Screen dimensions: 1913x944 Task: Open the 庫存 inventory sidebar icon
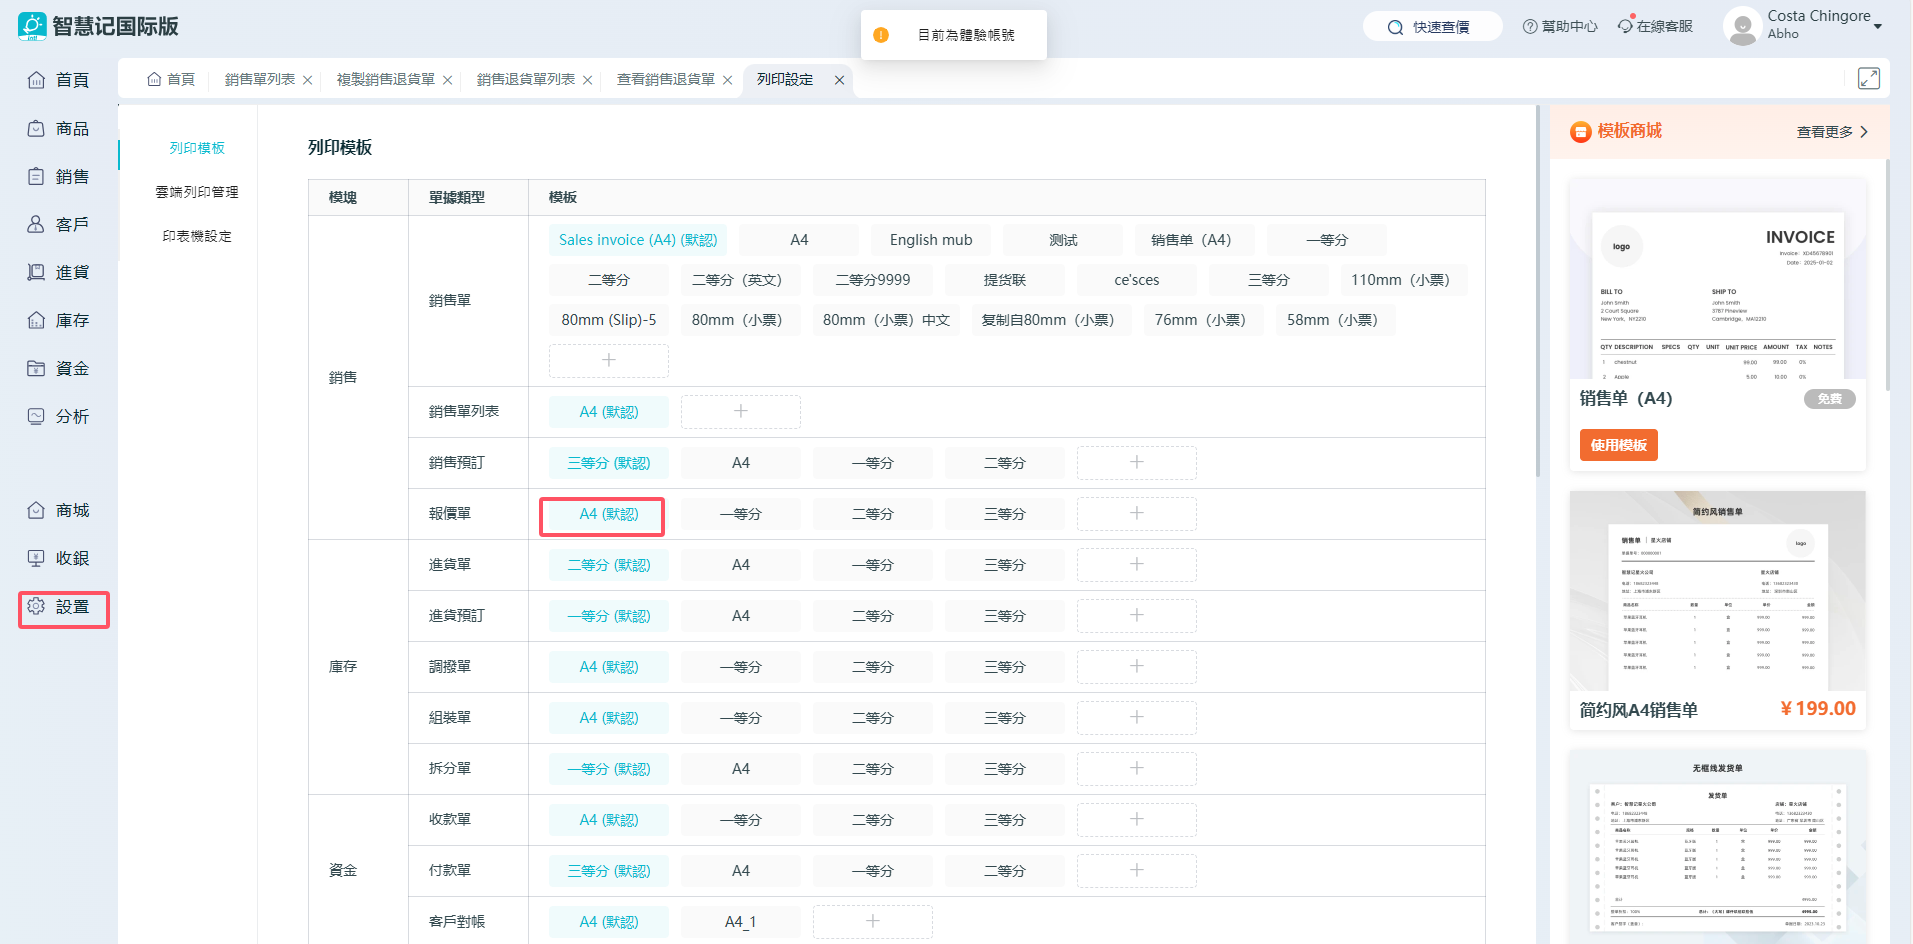coord(36,321)
